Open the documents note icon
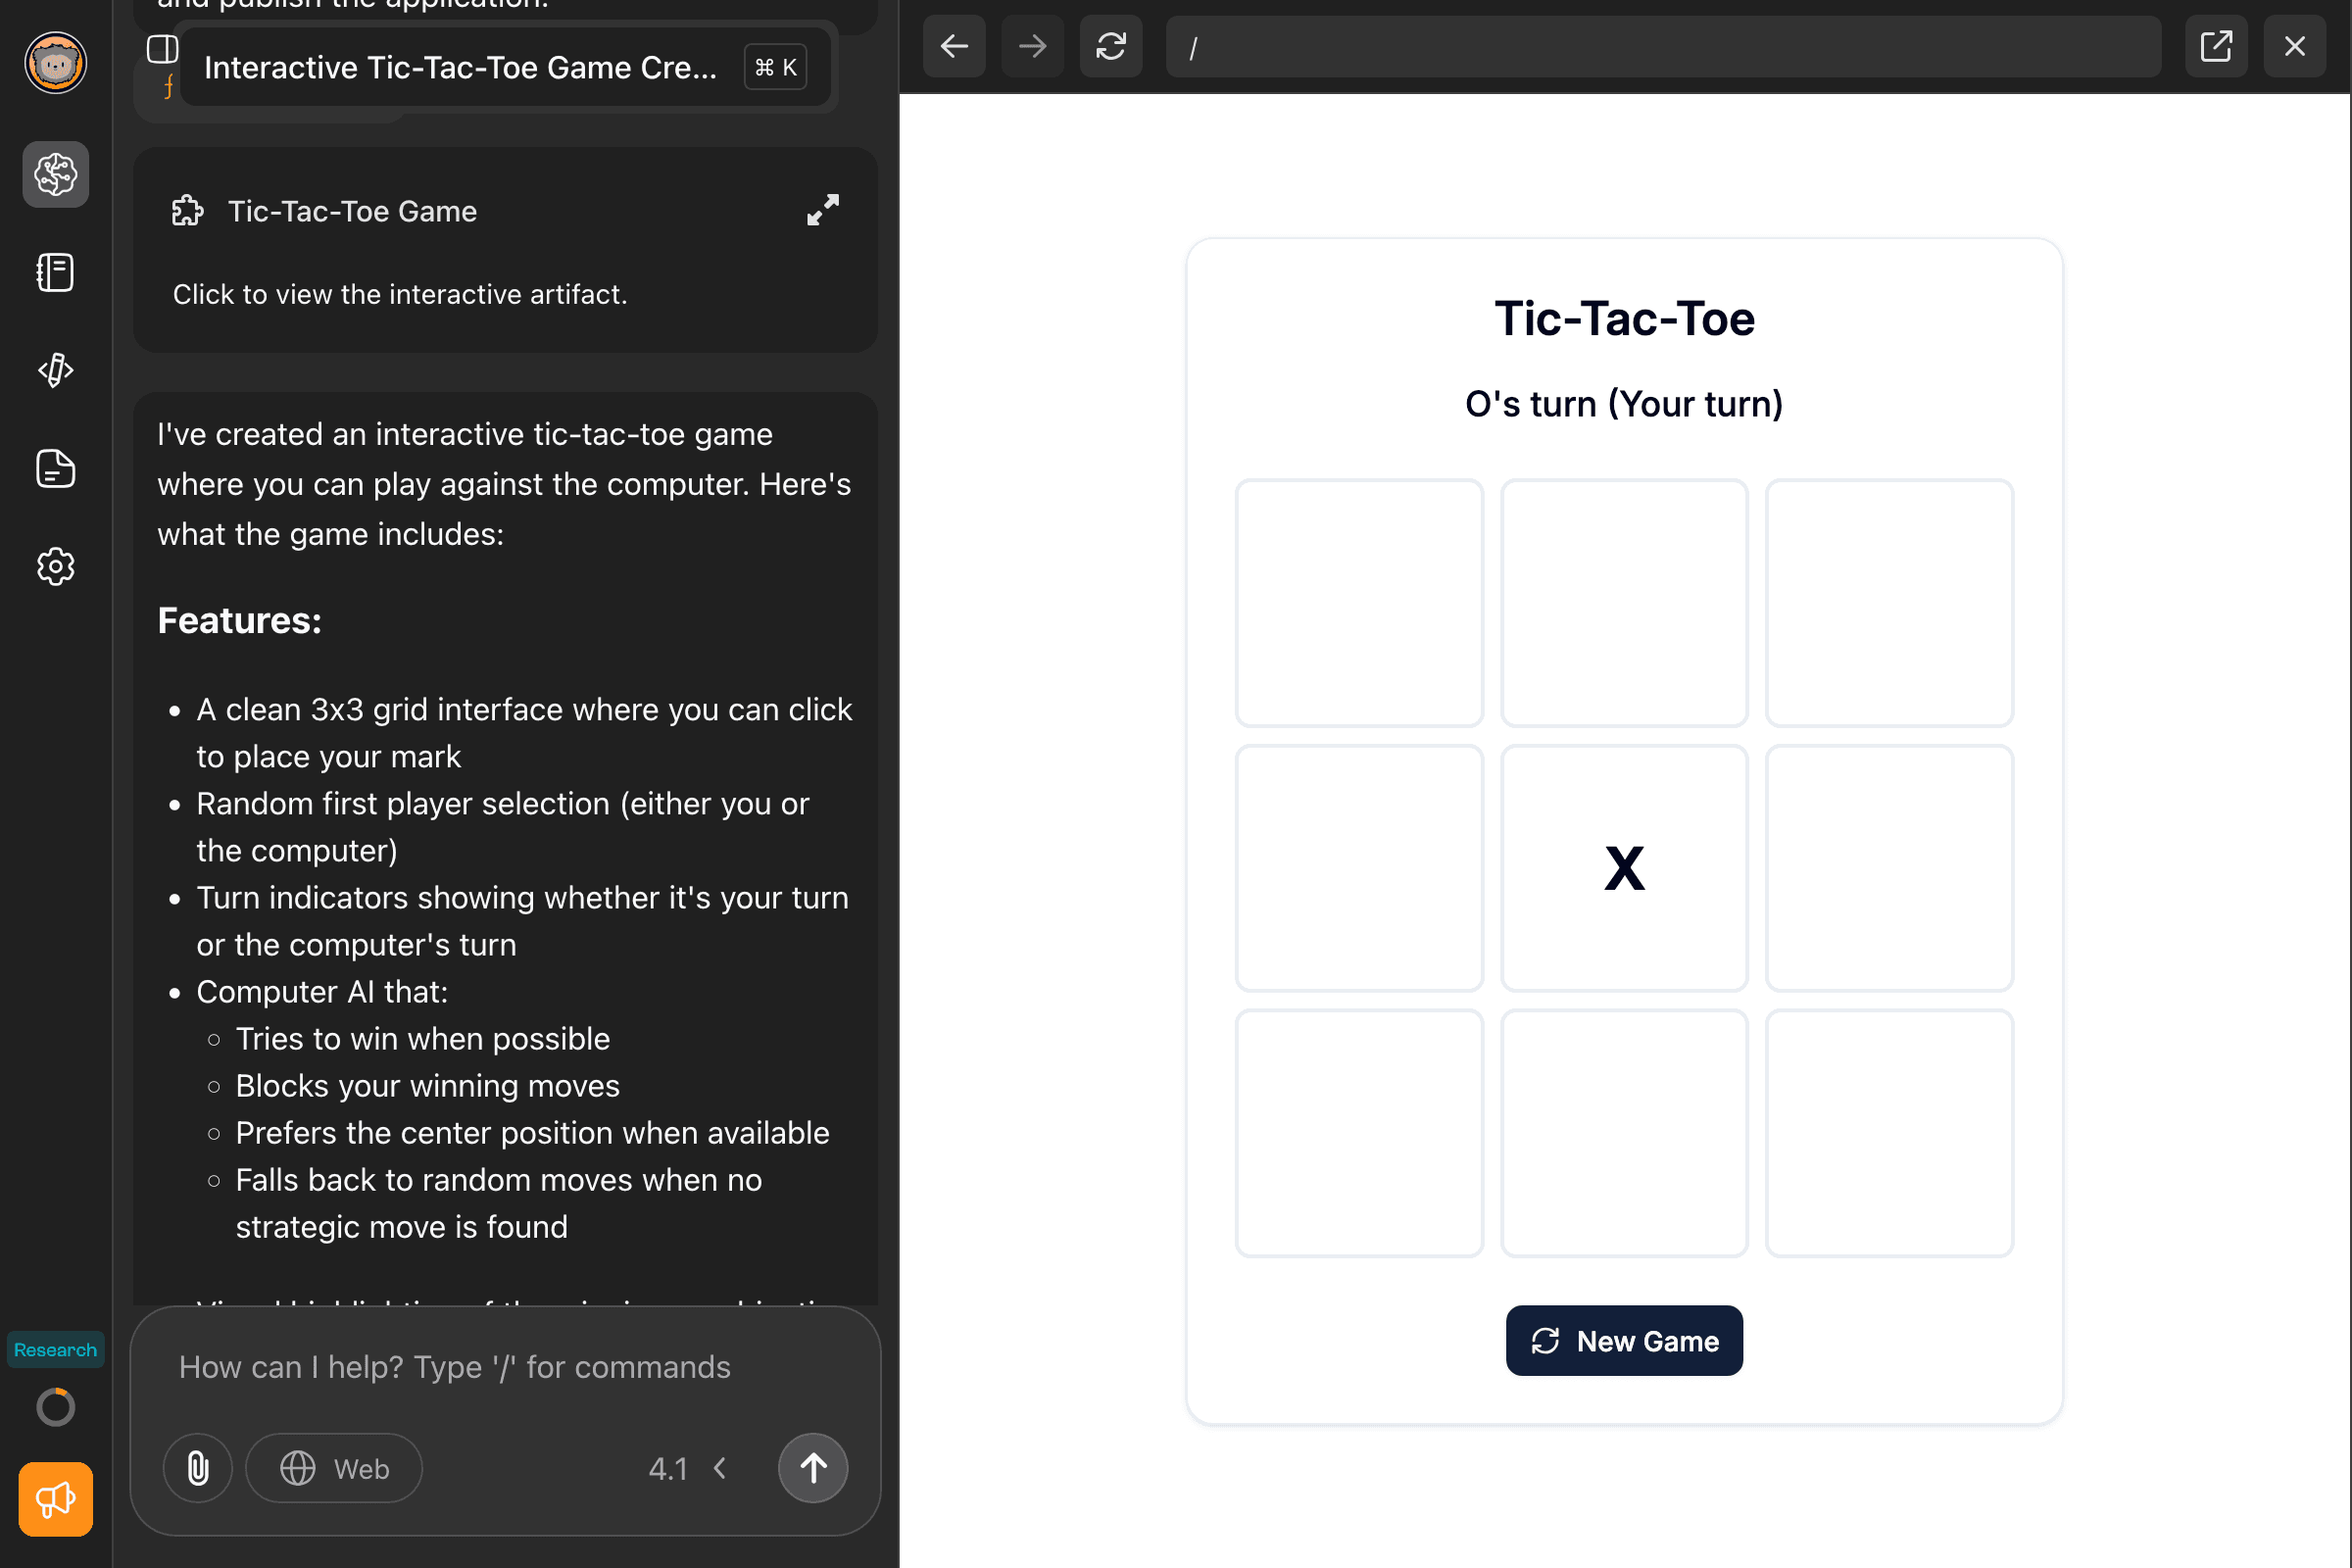 pyautogui.click(x=56, y=468)
